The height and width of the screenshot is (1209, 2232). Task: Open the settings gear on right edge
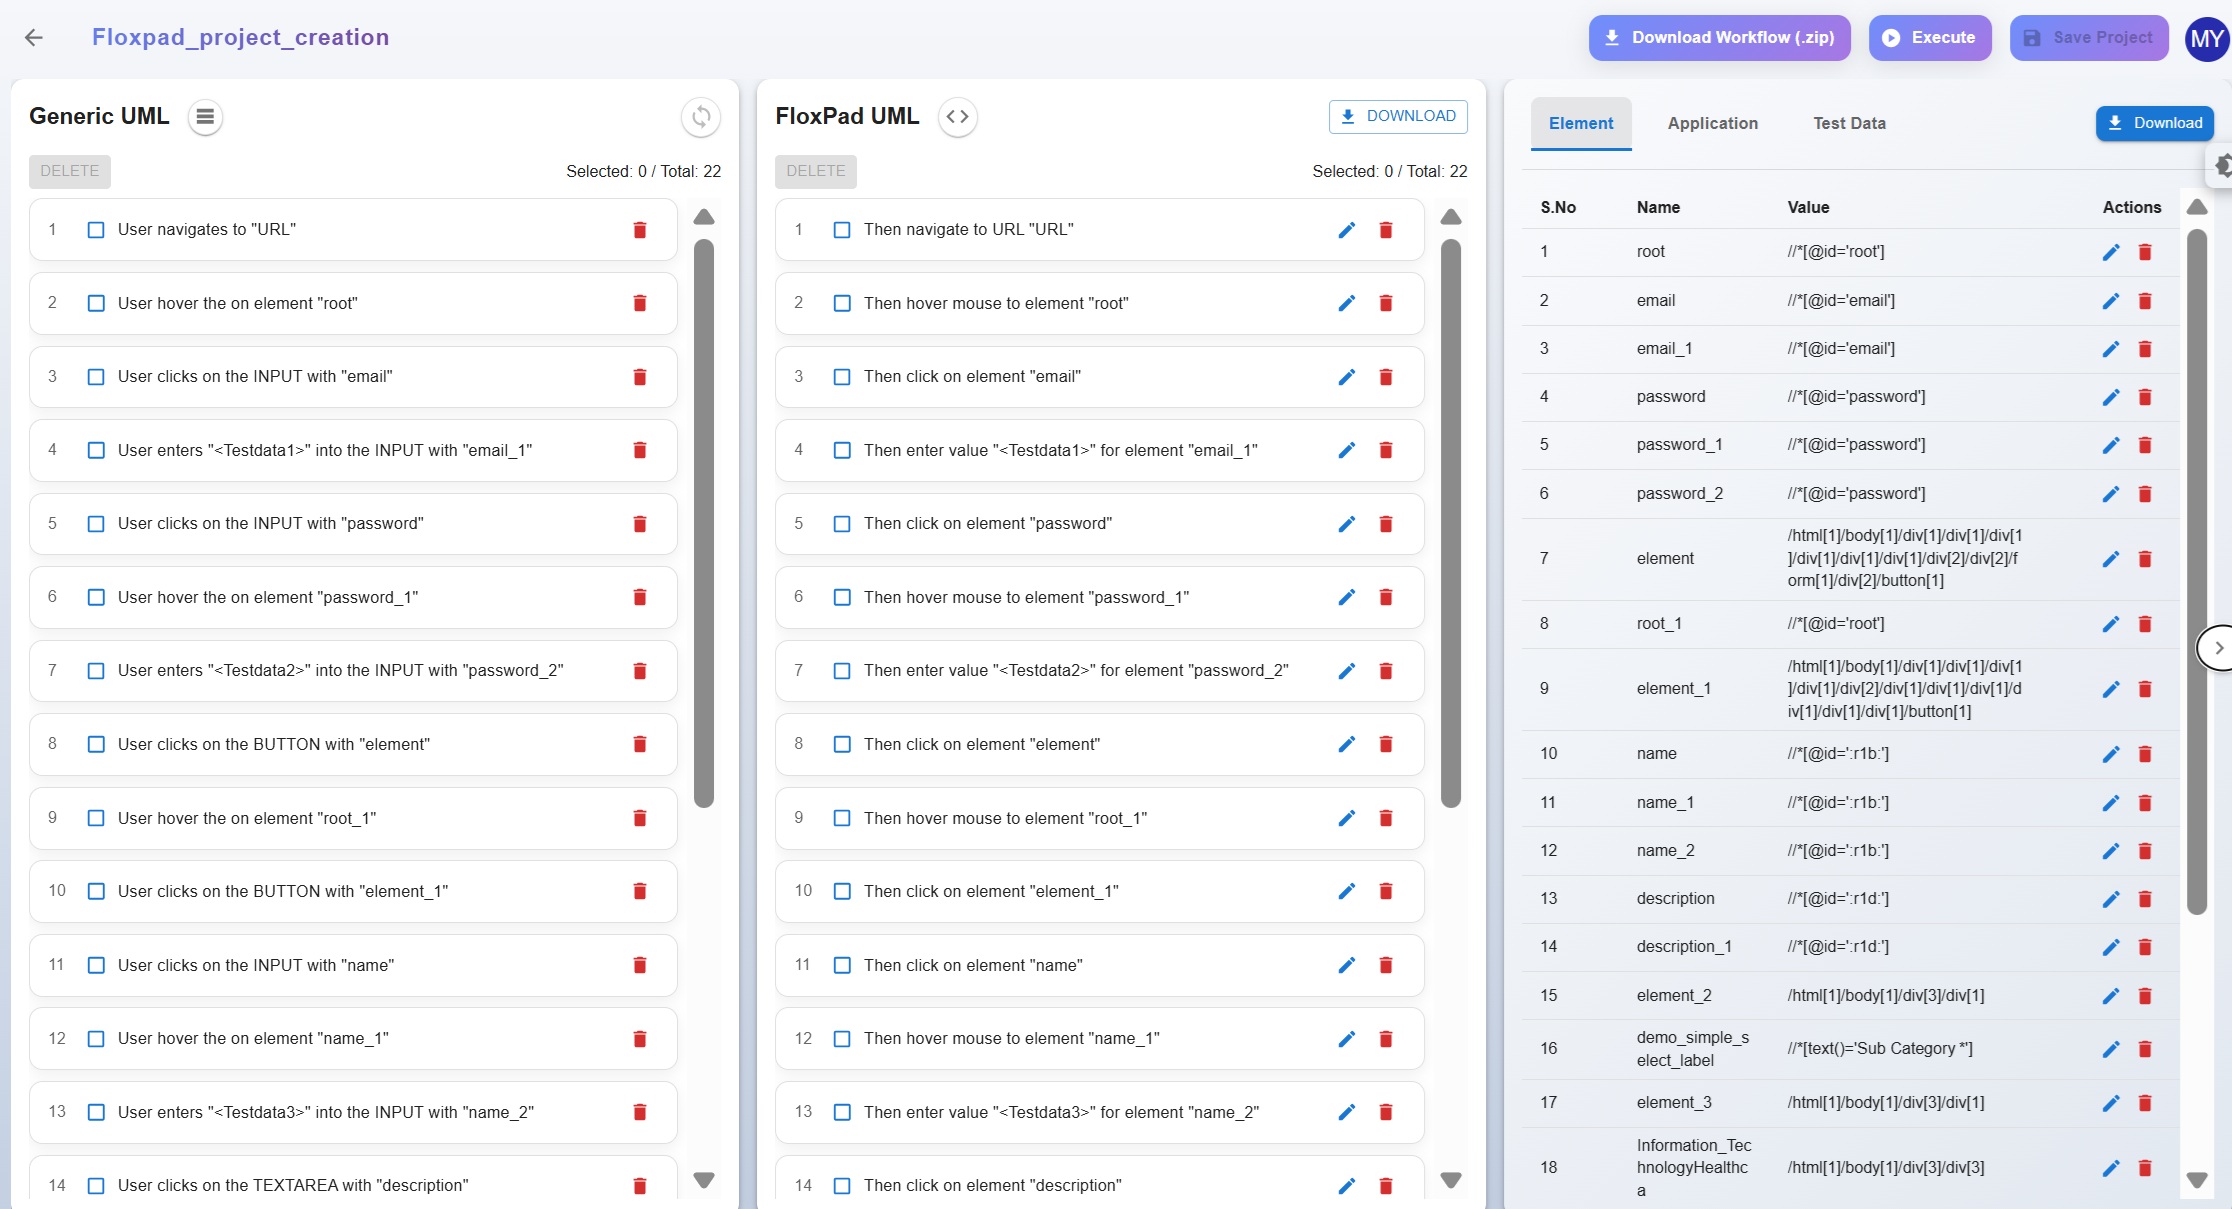pos(2222,166)
